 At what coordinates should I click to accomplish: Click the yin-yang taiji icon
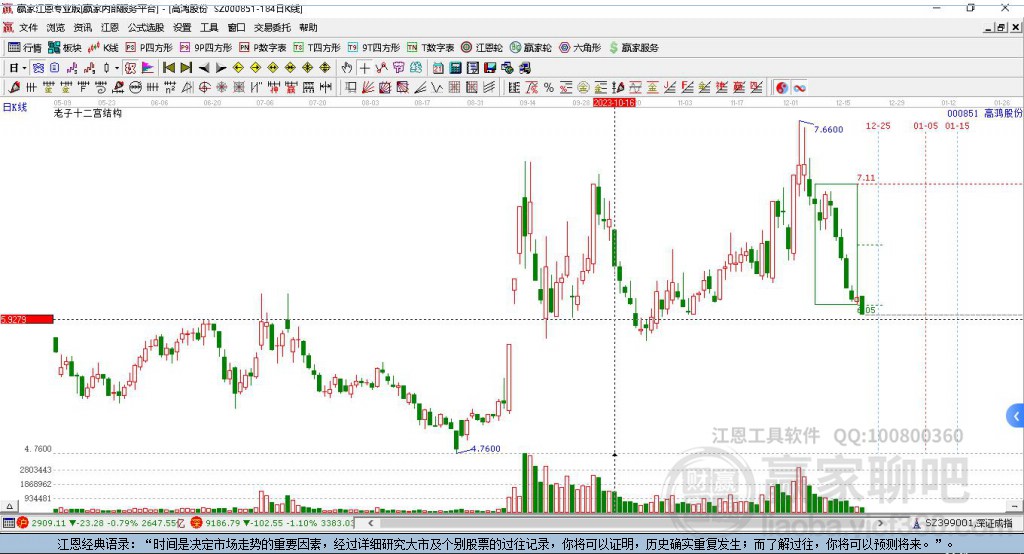coord(782,88)
